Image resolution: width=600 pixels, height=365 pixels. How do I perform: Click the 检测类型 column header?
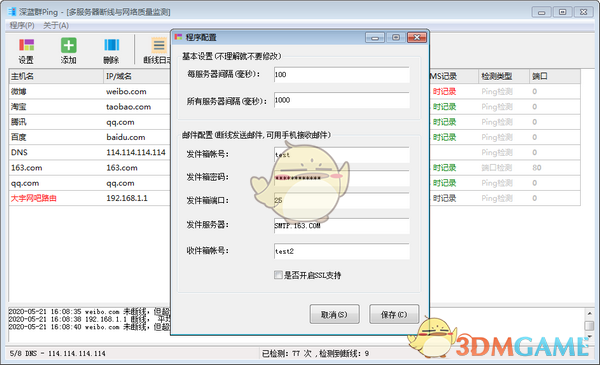[504, 76]
